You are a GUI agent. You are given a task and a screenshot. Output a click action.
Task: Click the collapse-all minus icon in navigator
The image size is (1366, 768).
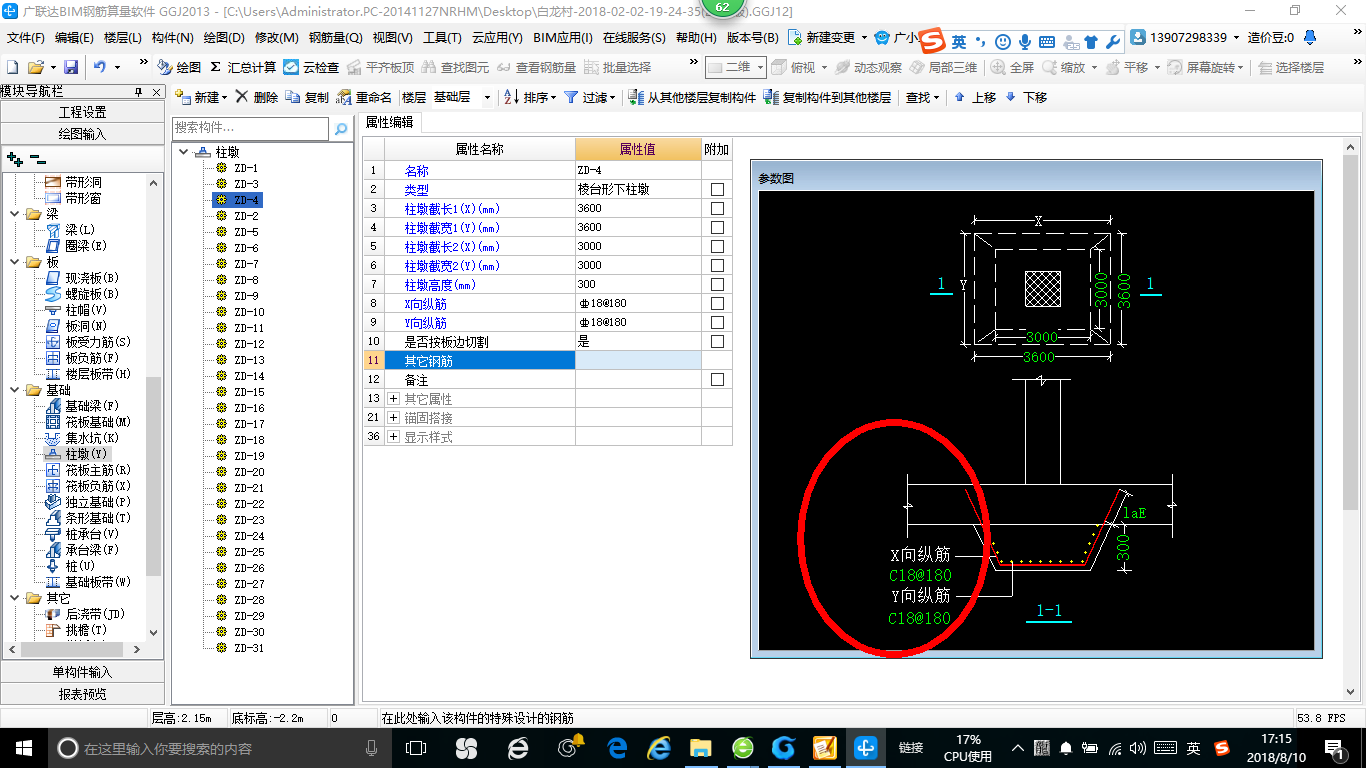pos(38,159)
